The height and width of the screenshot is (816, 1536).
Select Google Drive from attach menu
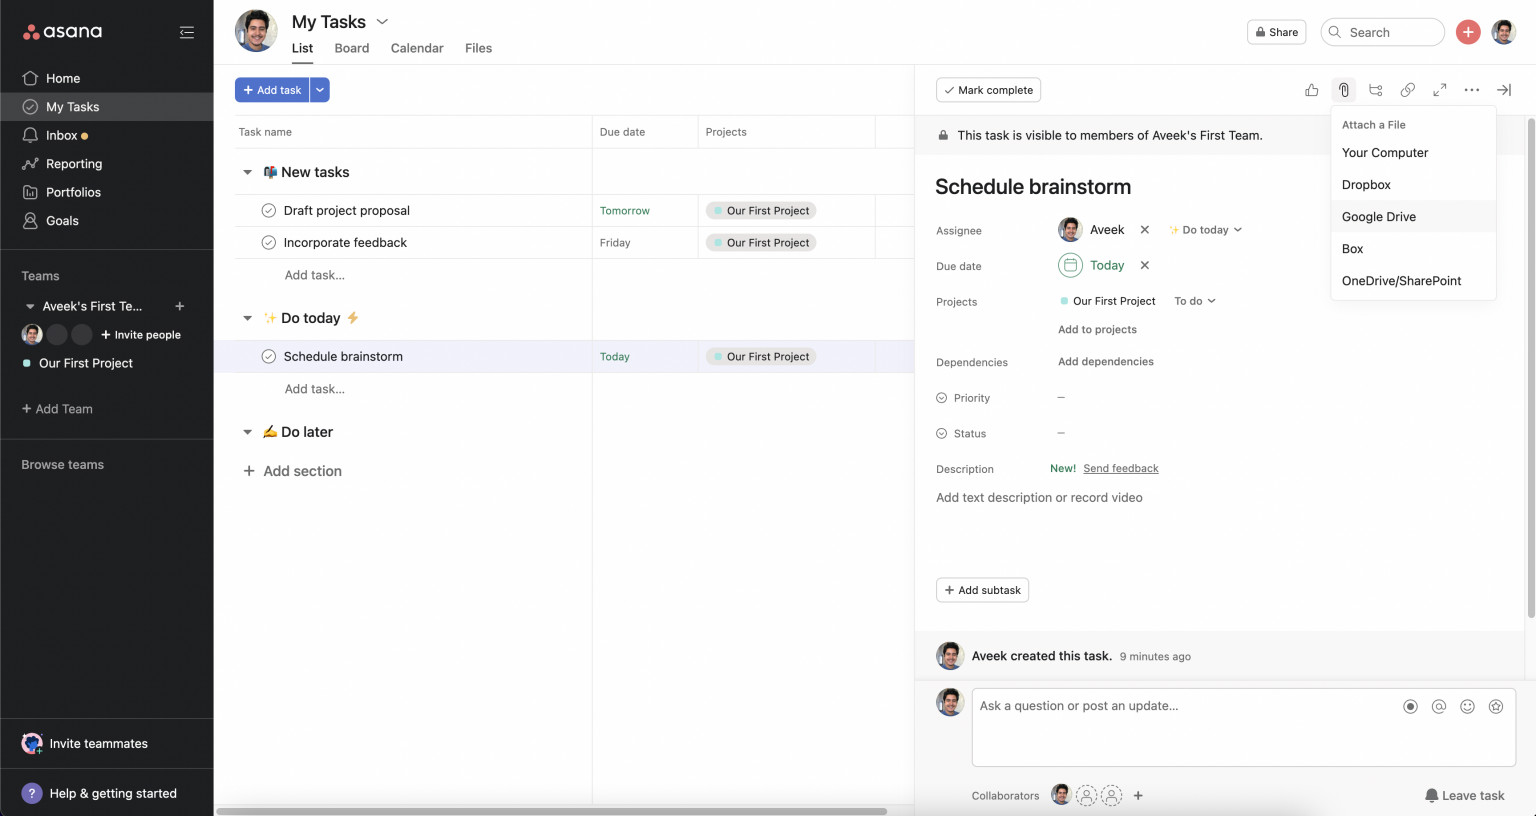coord(1378,217)
